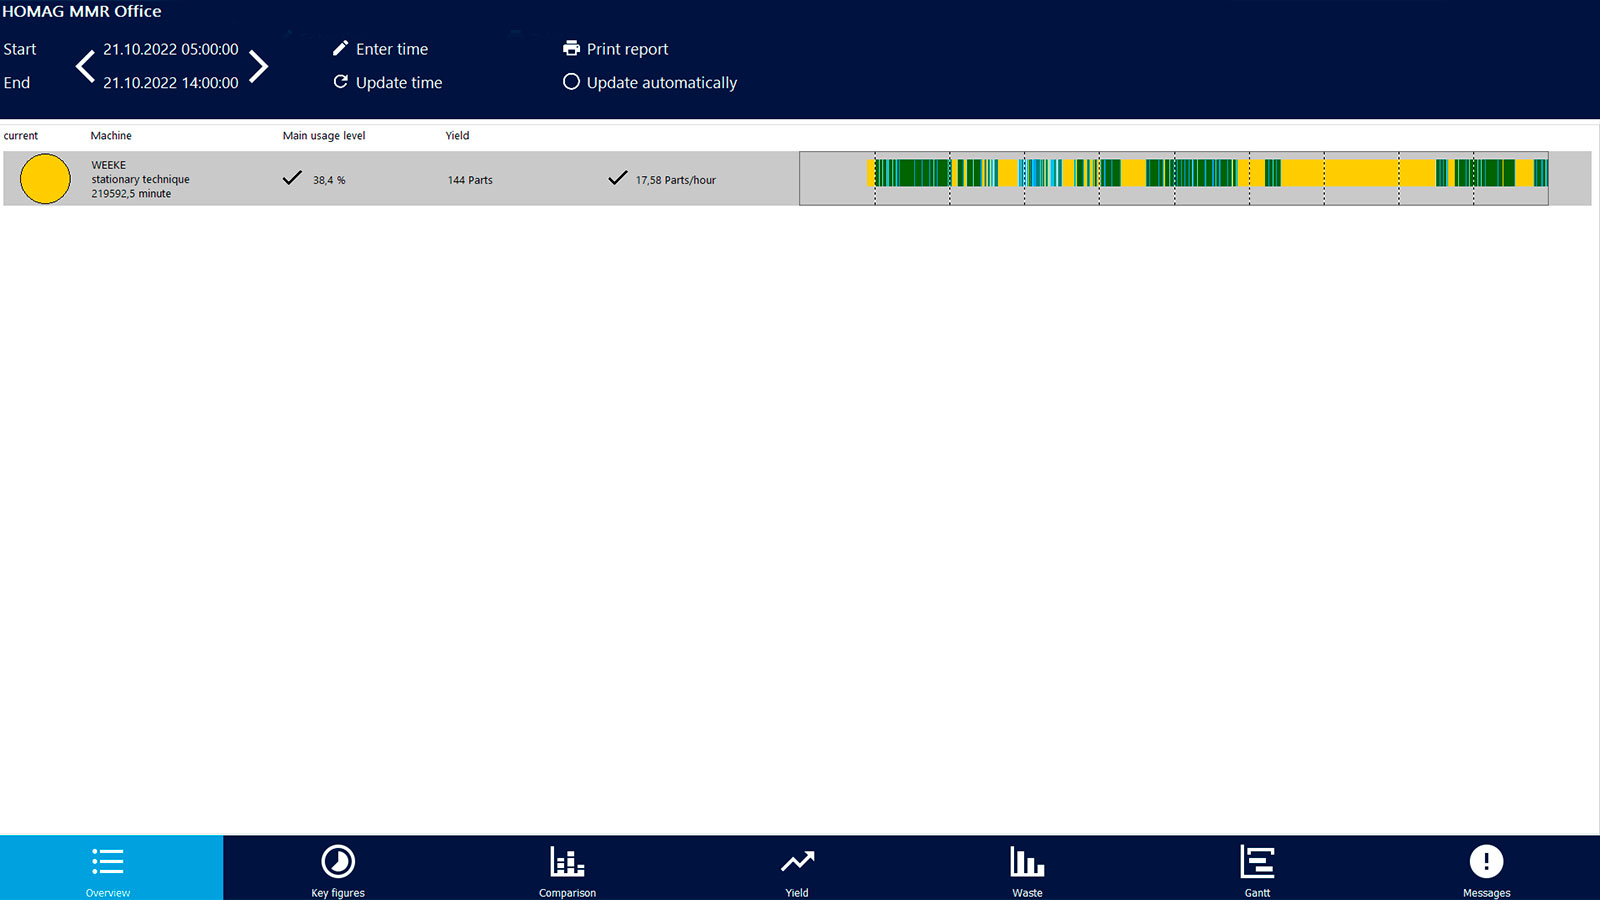
Task: Click the End date 21.10.2022 14:00:00
Action: pyautogui.click(x=171, y=83)
